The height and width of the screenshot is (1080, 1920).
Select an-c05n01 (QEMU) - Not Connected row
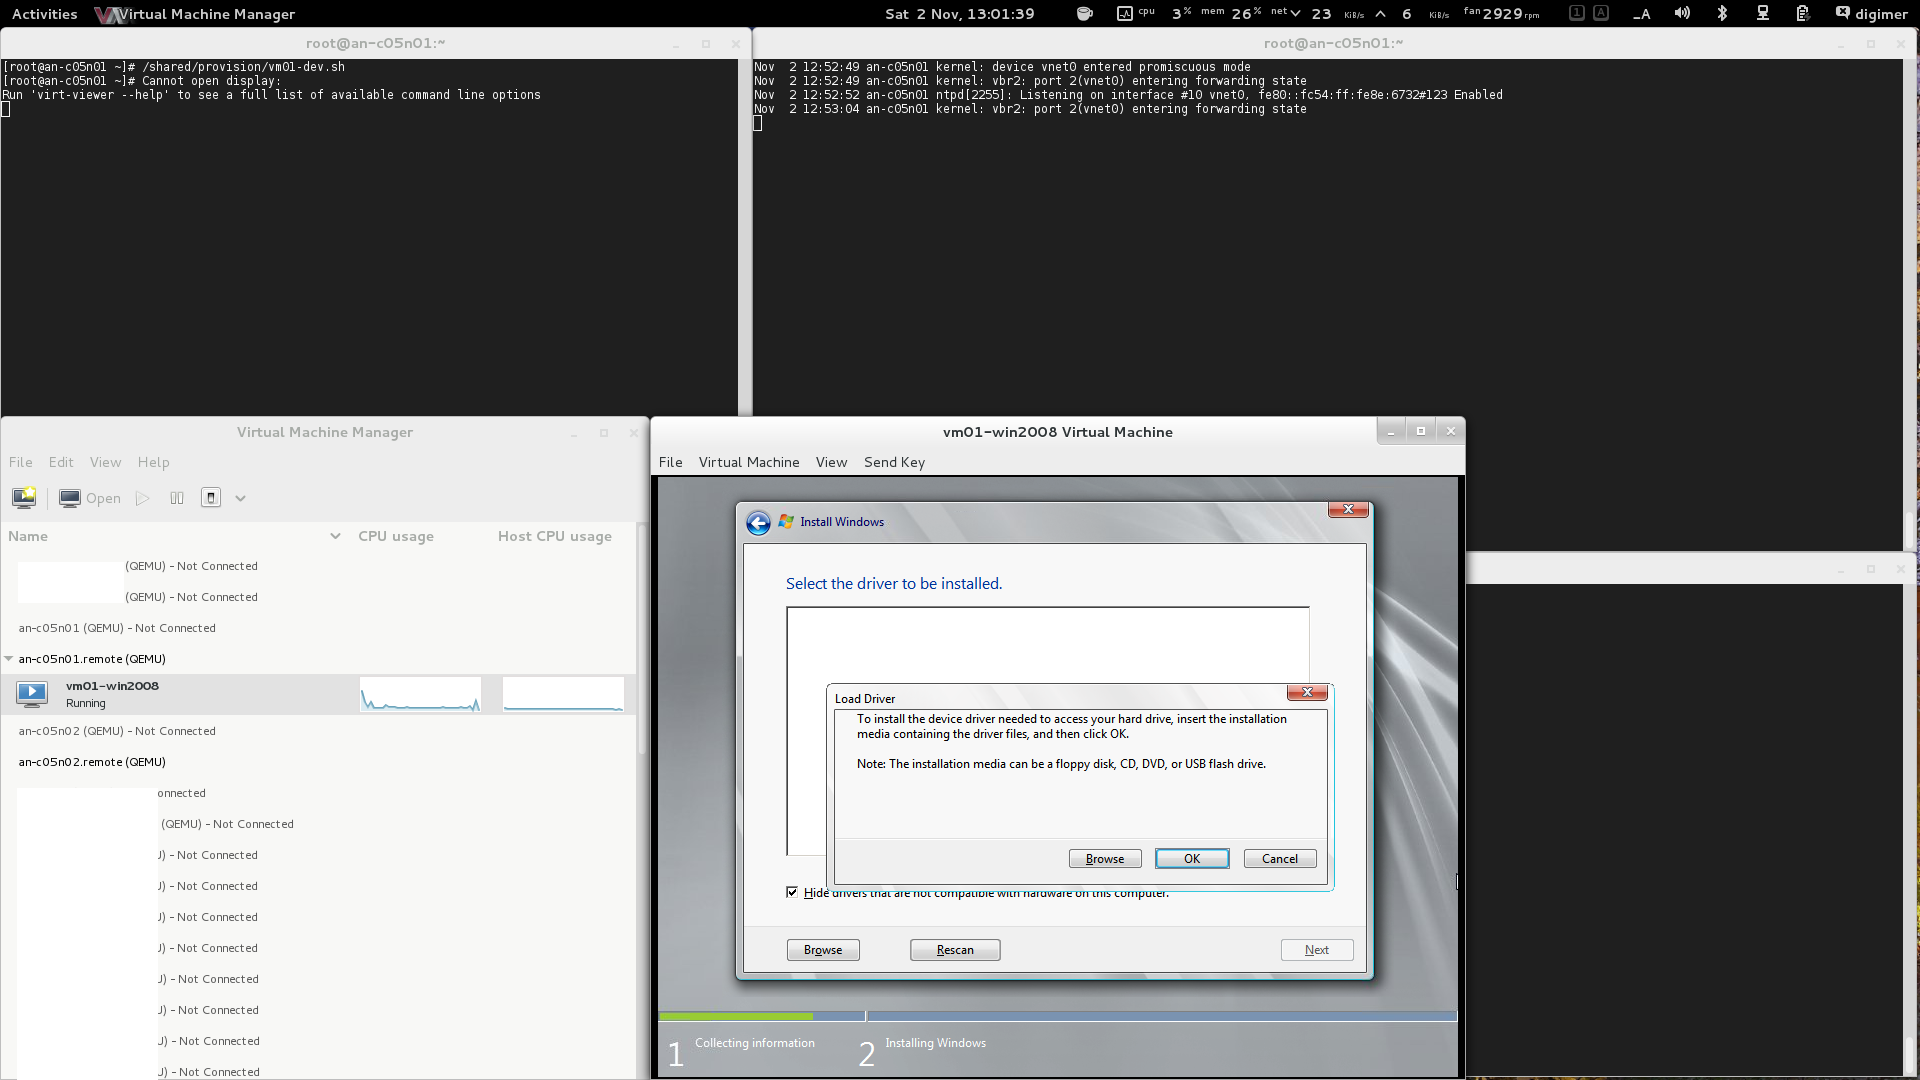pos(318,628)
